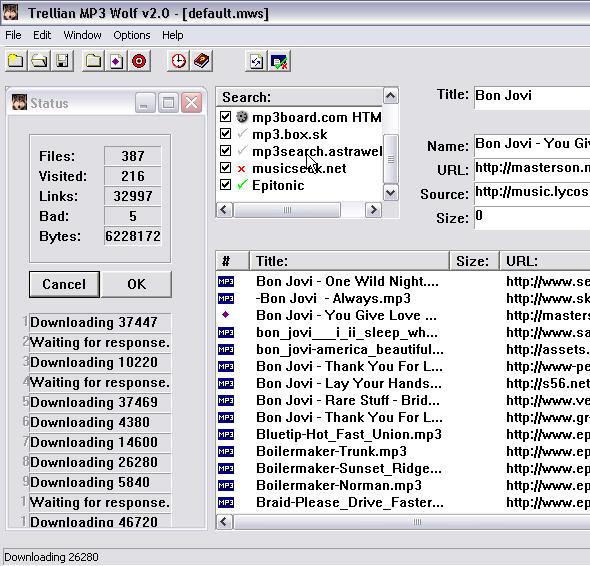
Task: Sort results by the # column header
Action: [x=232, y=261]
